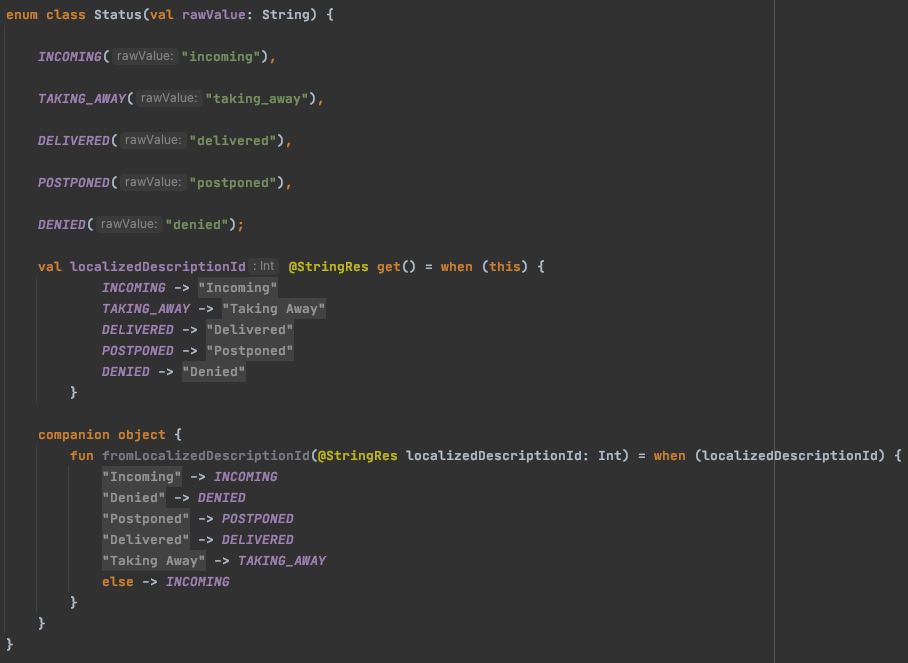Image resolution: width=908 pixels, height=663 pixels.
Task: Click "Denied" string in the companion when block
Action: (x=134, y=497)
